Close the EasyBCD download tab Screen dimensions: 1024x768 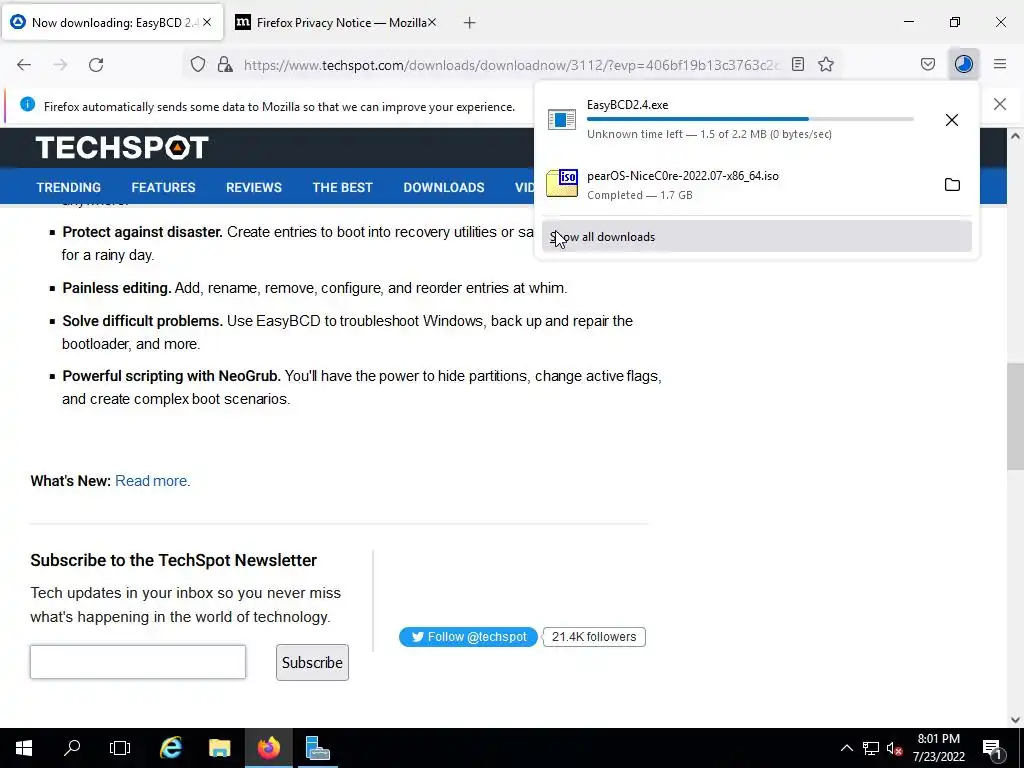(207, 22)
